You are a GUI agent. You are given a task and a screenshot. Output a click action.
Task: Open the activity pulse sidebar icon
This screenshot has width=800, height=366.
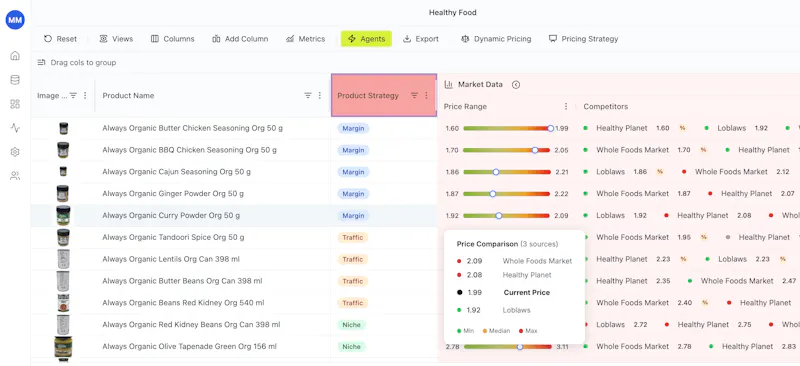15,128
